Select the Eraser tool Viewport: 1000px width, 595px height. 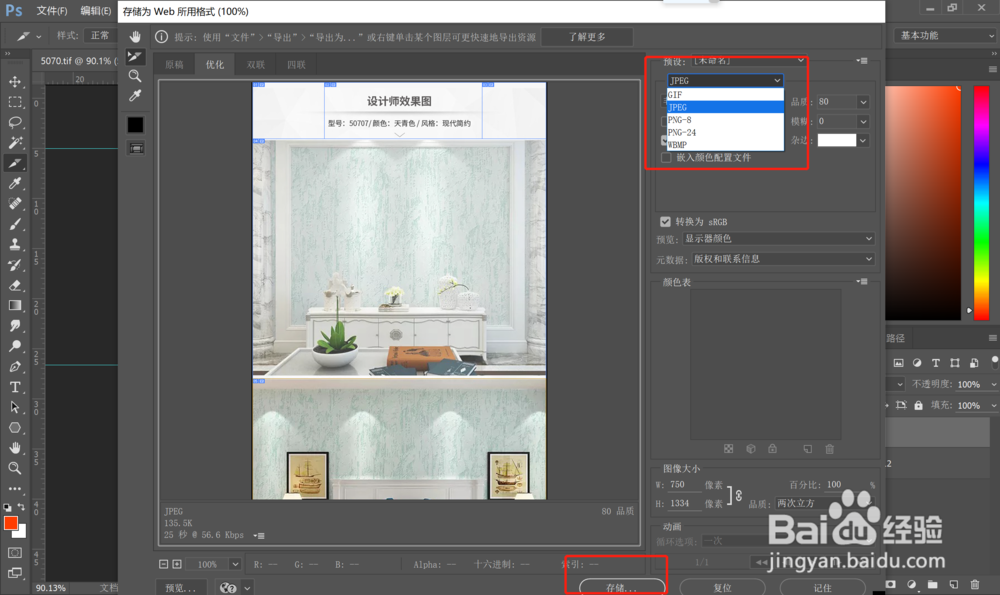15,285
